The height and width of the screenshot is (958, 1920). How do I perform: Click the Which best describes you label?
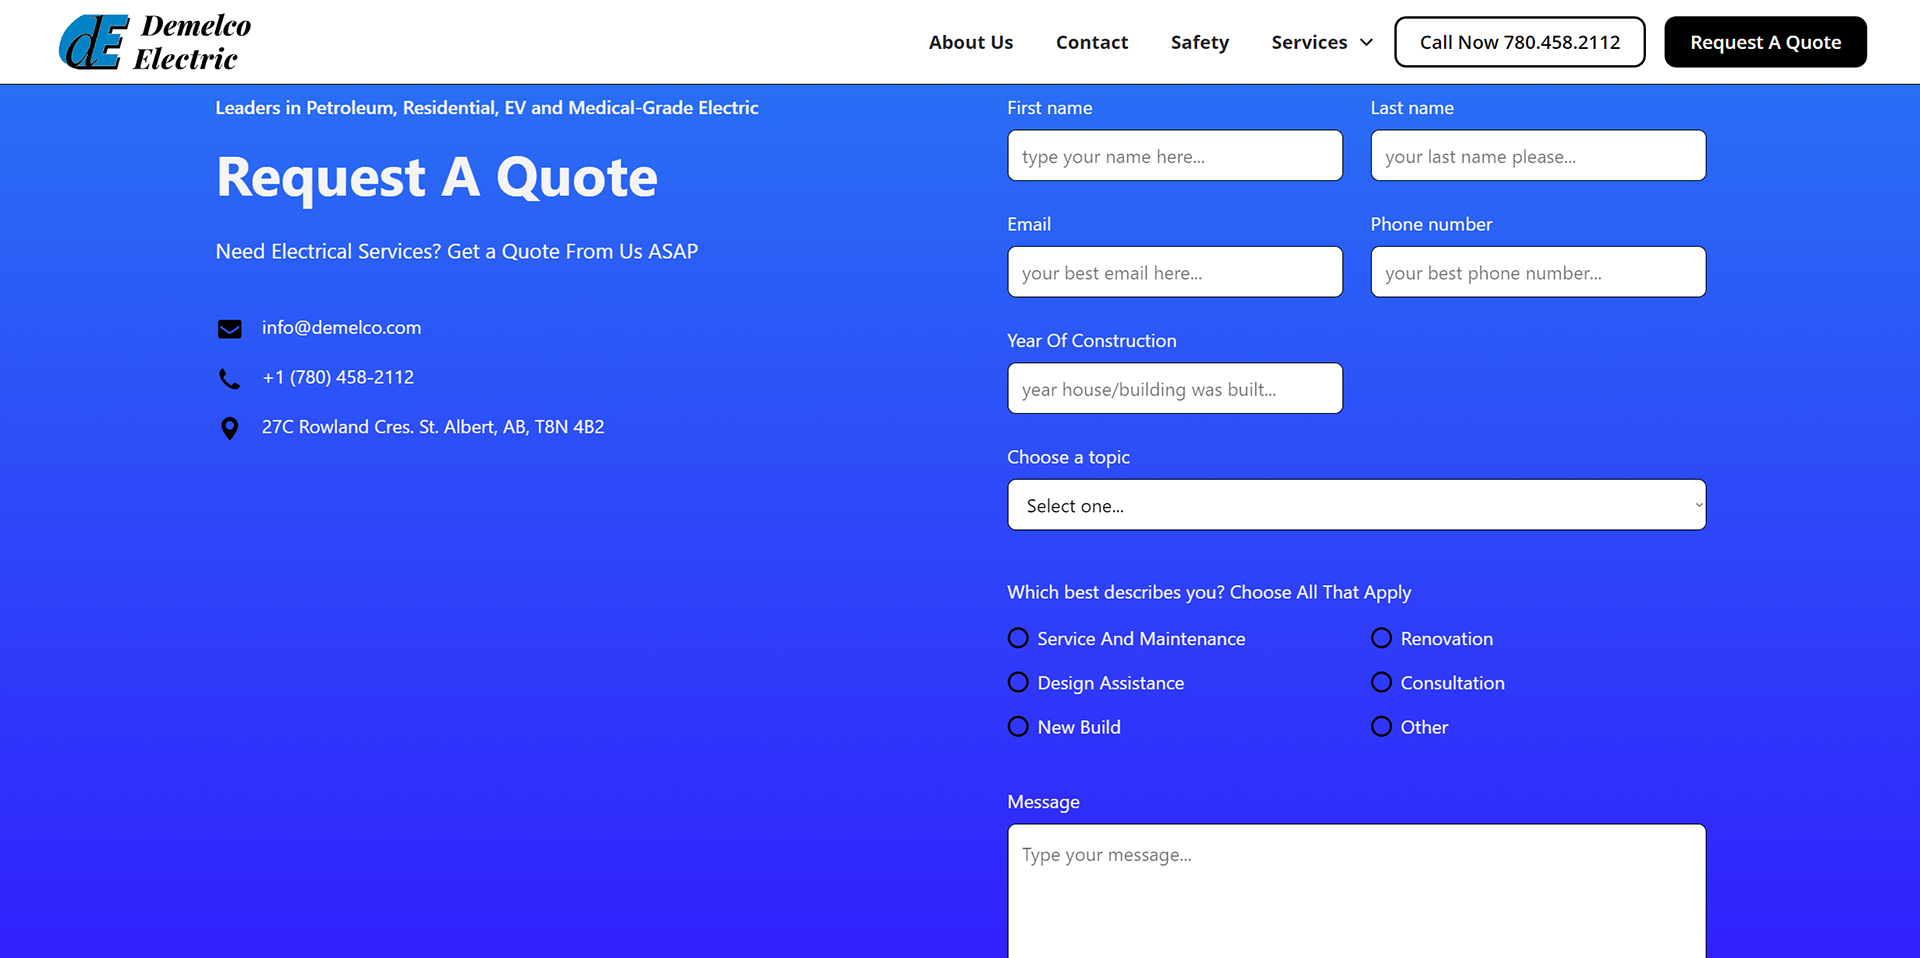point(1209,593)
